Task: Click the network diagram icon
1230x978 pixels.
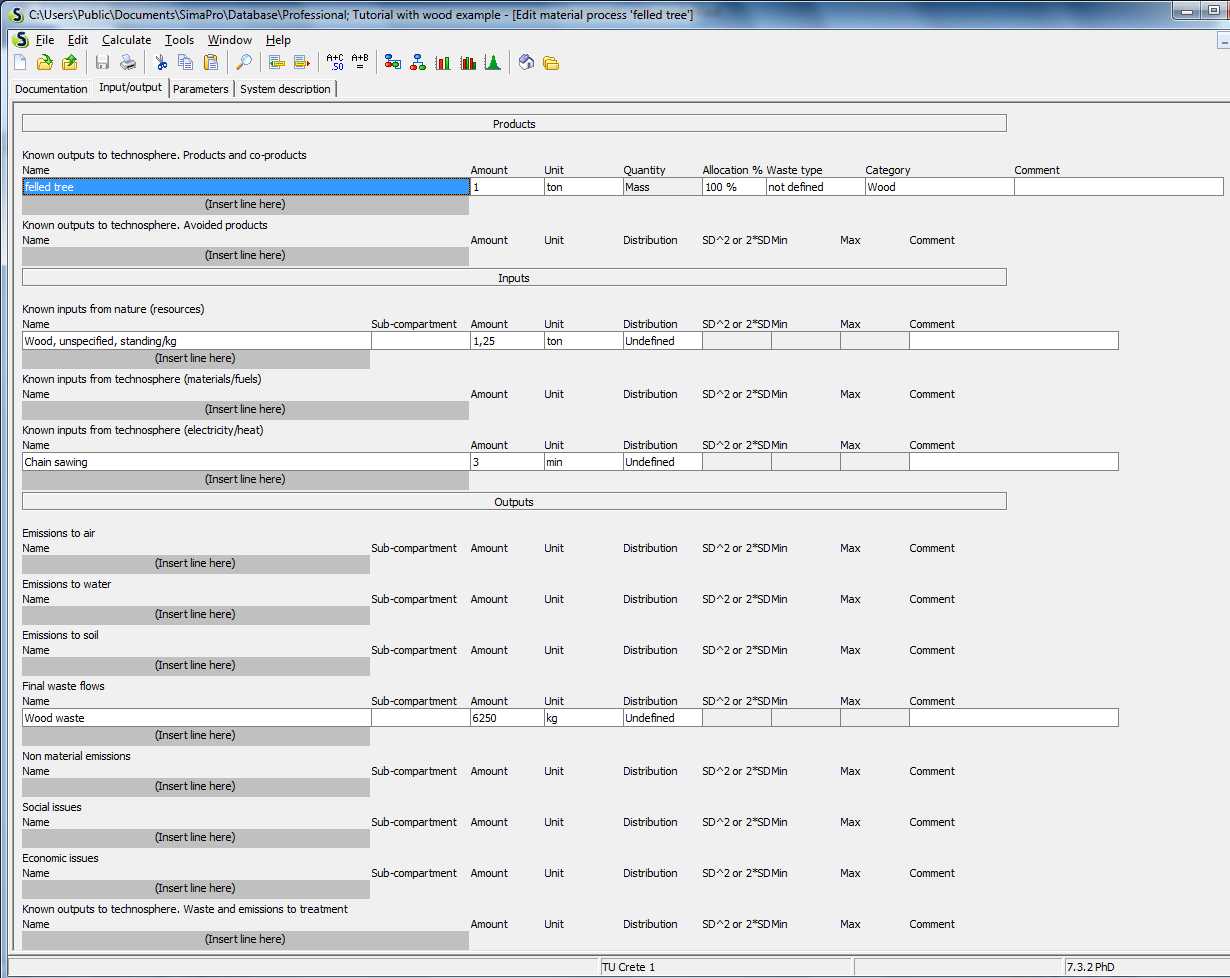Action: pos(393,63)
